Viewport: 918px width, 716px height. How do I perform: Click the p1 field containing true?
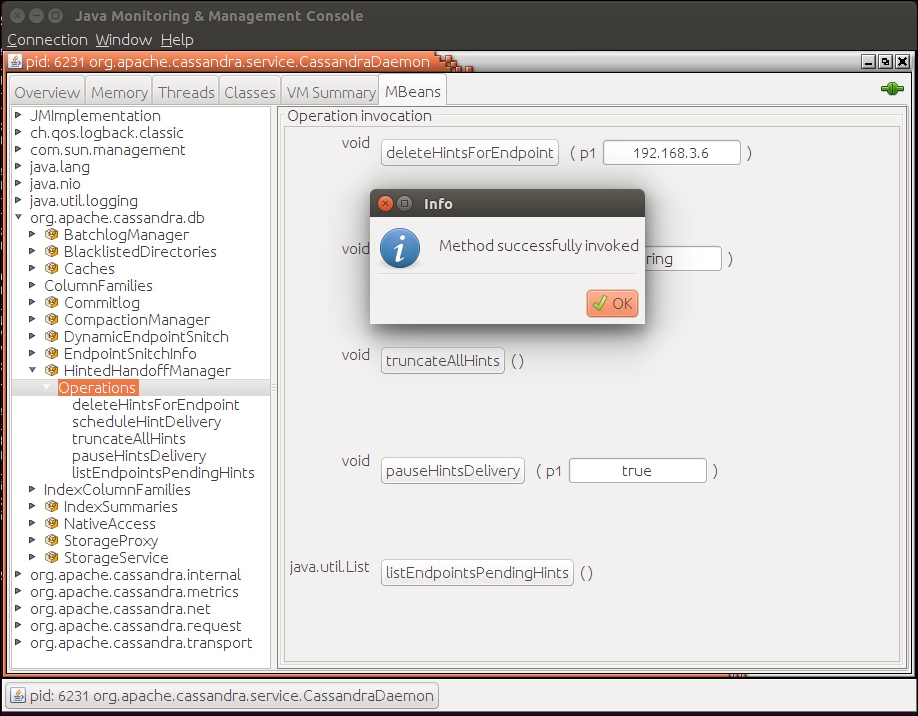[x=638, y=470]
